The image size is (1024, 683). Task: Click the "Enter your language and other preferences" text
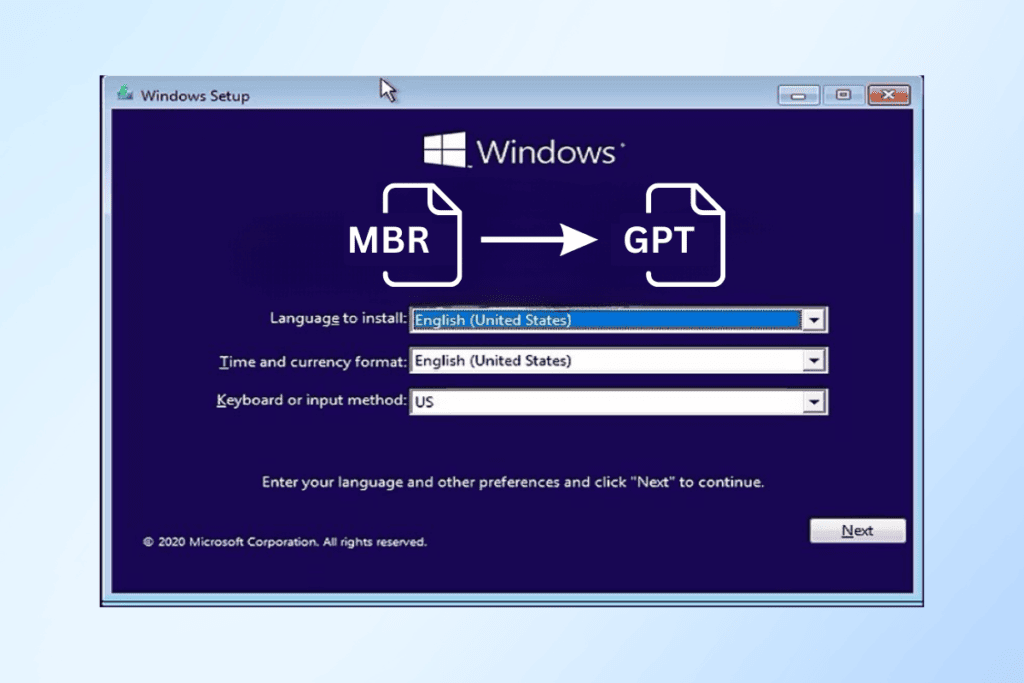pos(513,483)
